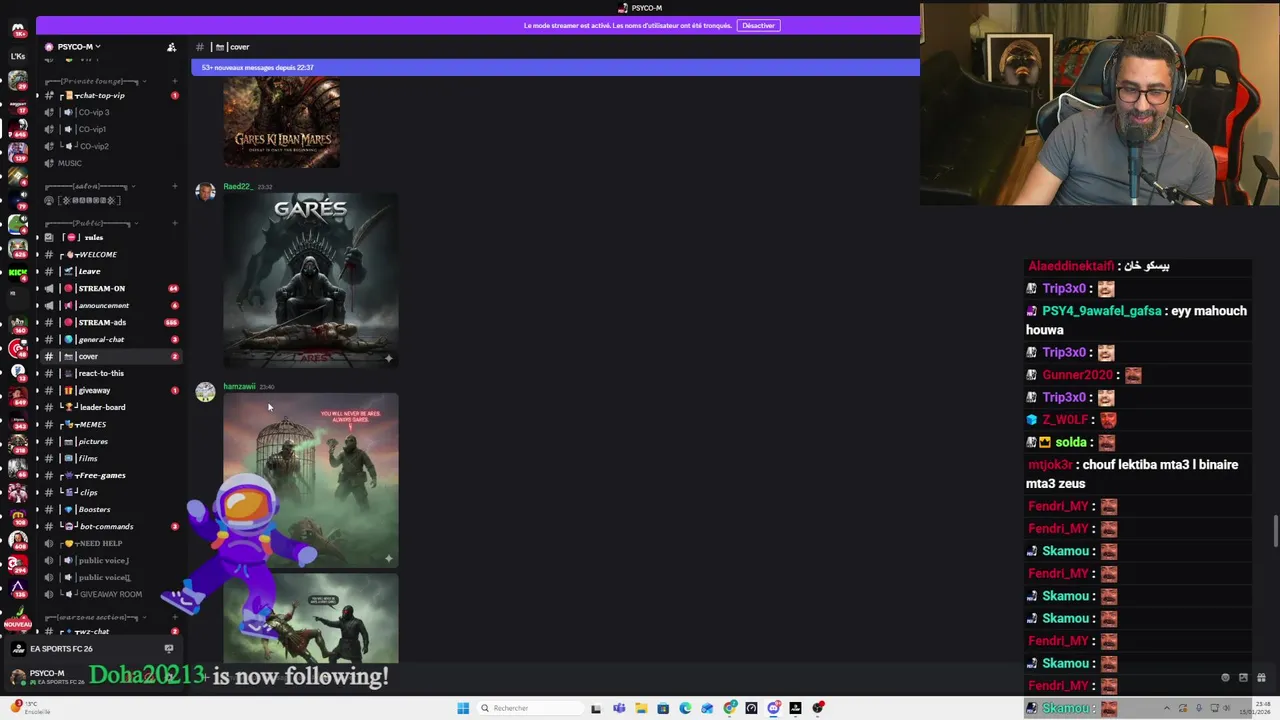This screenshot has width=1280, height=720.
Task: Open Microsoft Edge from taskbar
Action: 685,708
